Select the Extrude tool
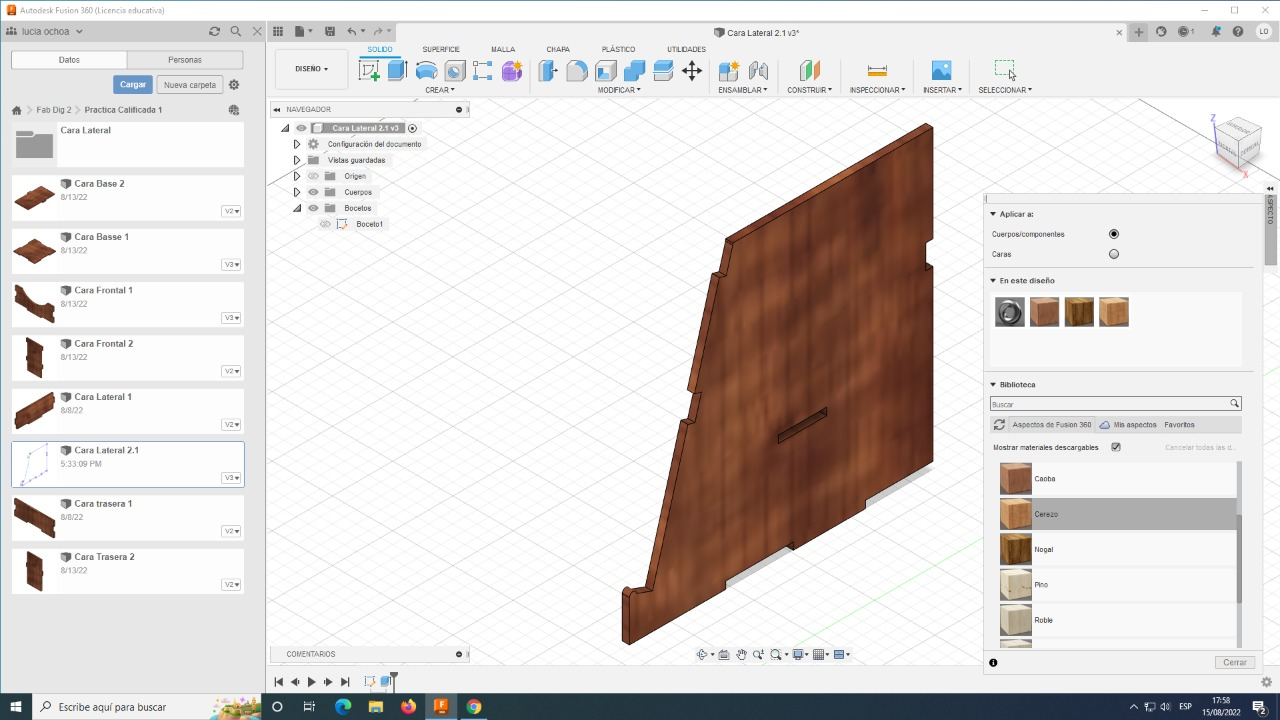Image resolution: width=1280 pixels, height=720 pixels. click(x=397, y=70)
